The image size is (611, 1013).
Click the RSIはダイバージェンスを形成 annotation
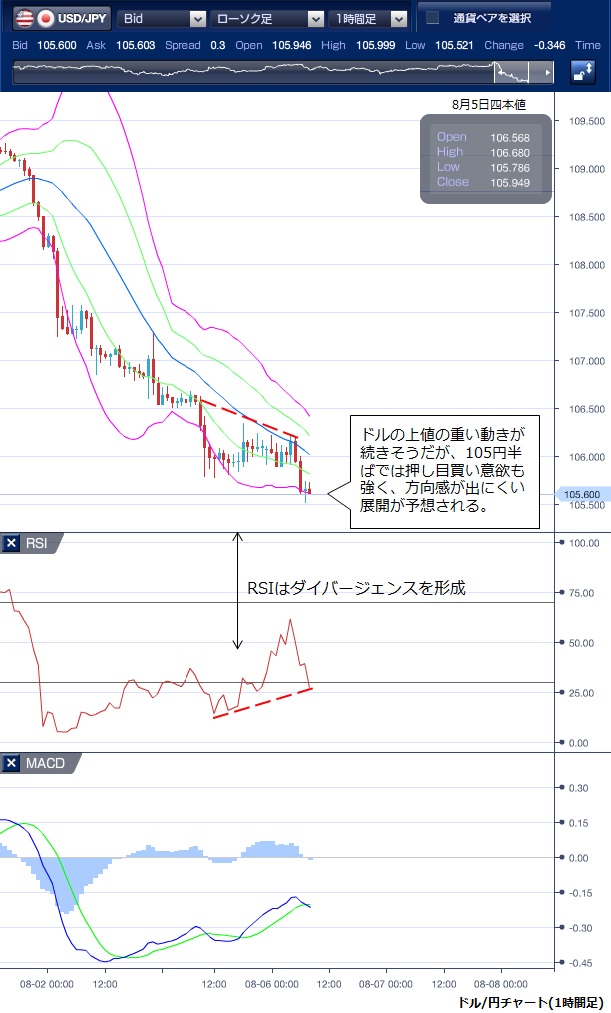coord(357,588)
